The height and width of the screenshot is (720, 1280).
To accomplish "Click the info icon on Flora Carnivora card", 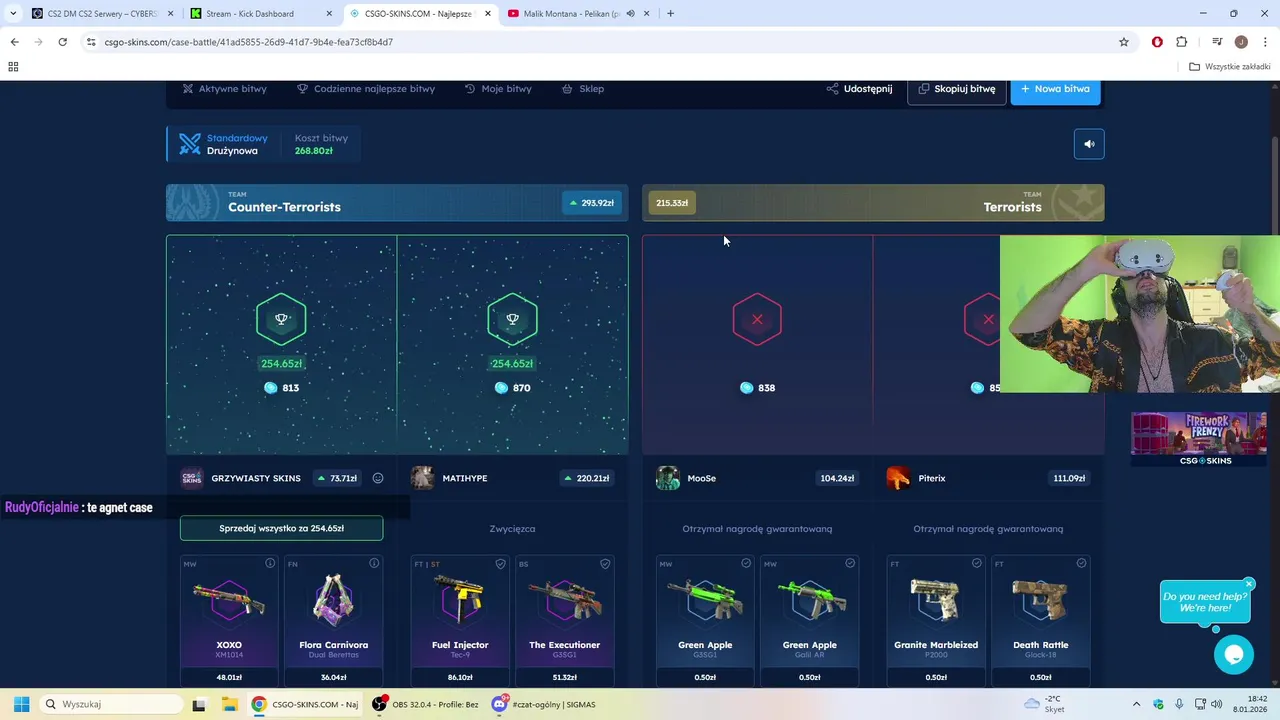I will tap(374, 564).
